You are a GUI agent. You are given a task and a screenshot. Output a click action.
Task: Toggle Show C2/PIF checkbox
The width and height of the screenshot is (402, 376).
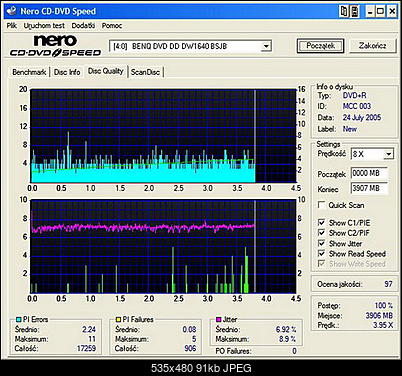click(321, 232)
